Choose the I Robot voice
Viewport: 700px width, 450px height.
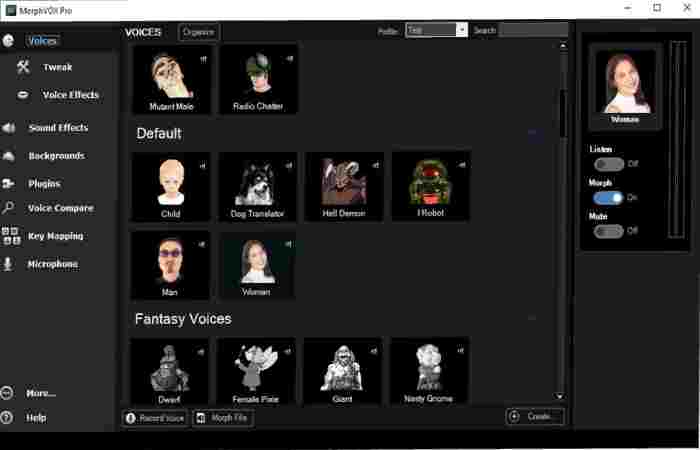pos(431,187)
